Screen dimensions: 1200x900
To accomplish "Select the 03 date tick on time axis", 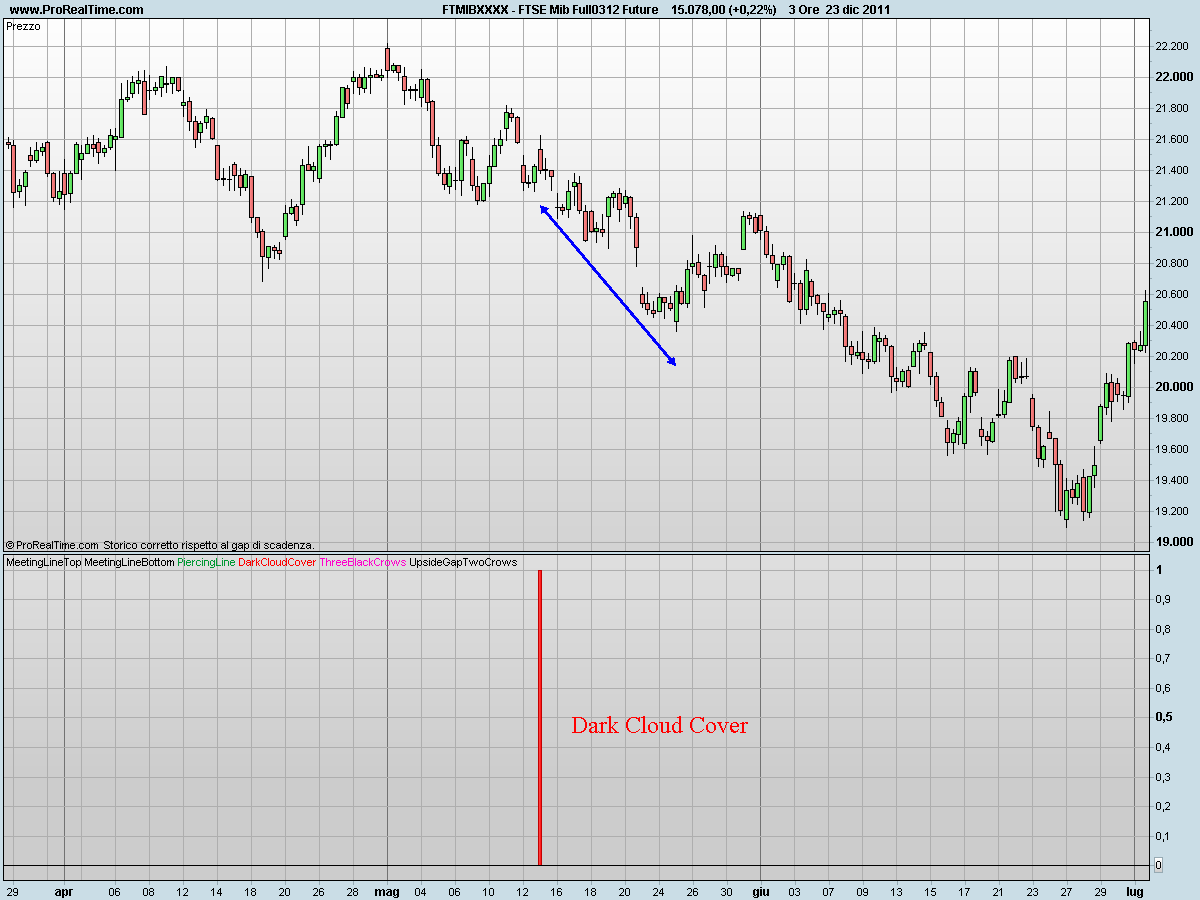I will [x=795, y=890].
